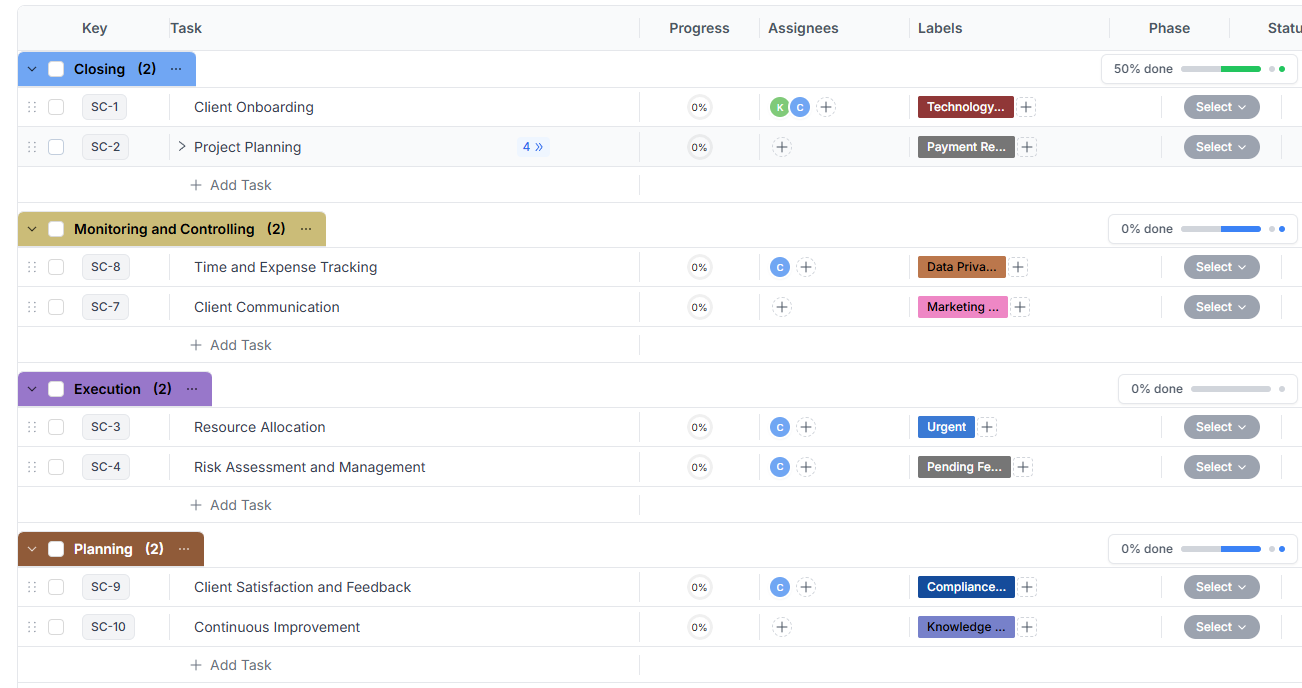Select all tasks in Execution group checkbox
This screenshot has width=1302, height=688.
56,389
